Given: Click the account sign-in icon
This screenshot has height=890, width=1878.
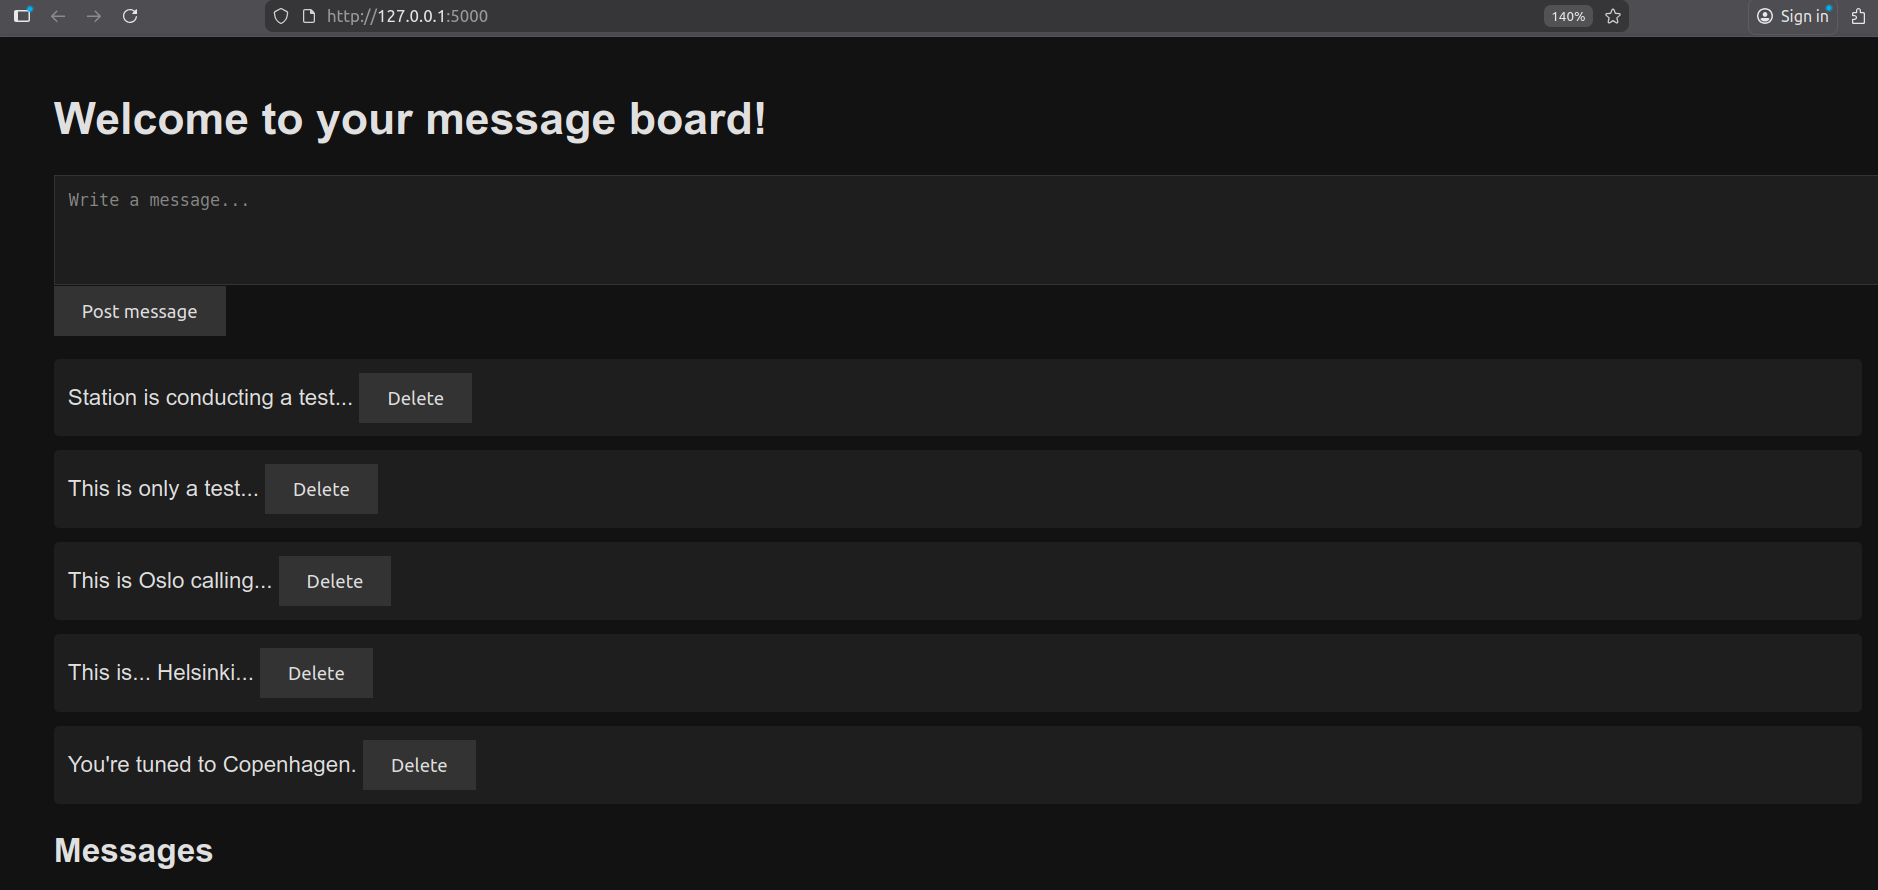Looking at the screenshot, I should pos(1764,16).
